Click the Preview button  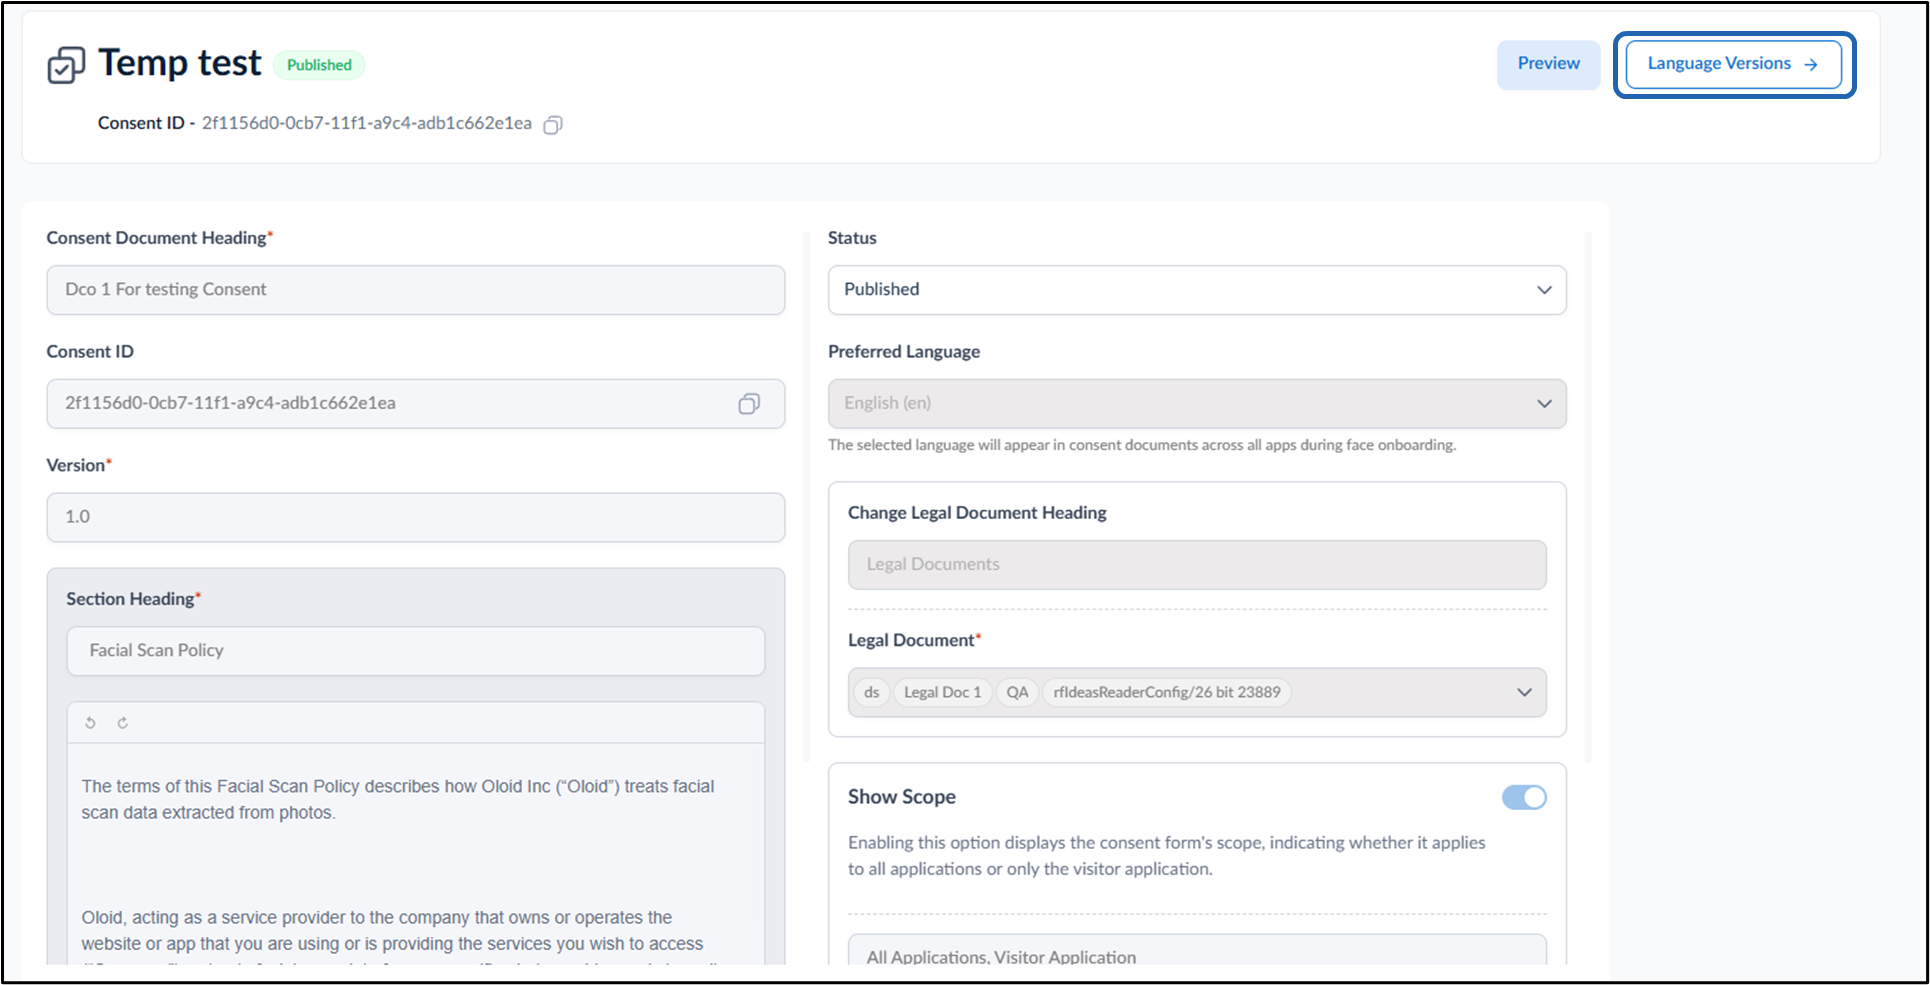coord(1548,64)
